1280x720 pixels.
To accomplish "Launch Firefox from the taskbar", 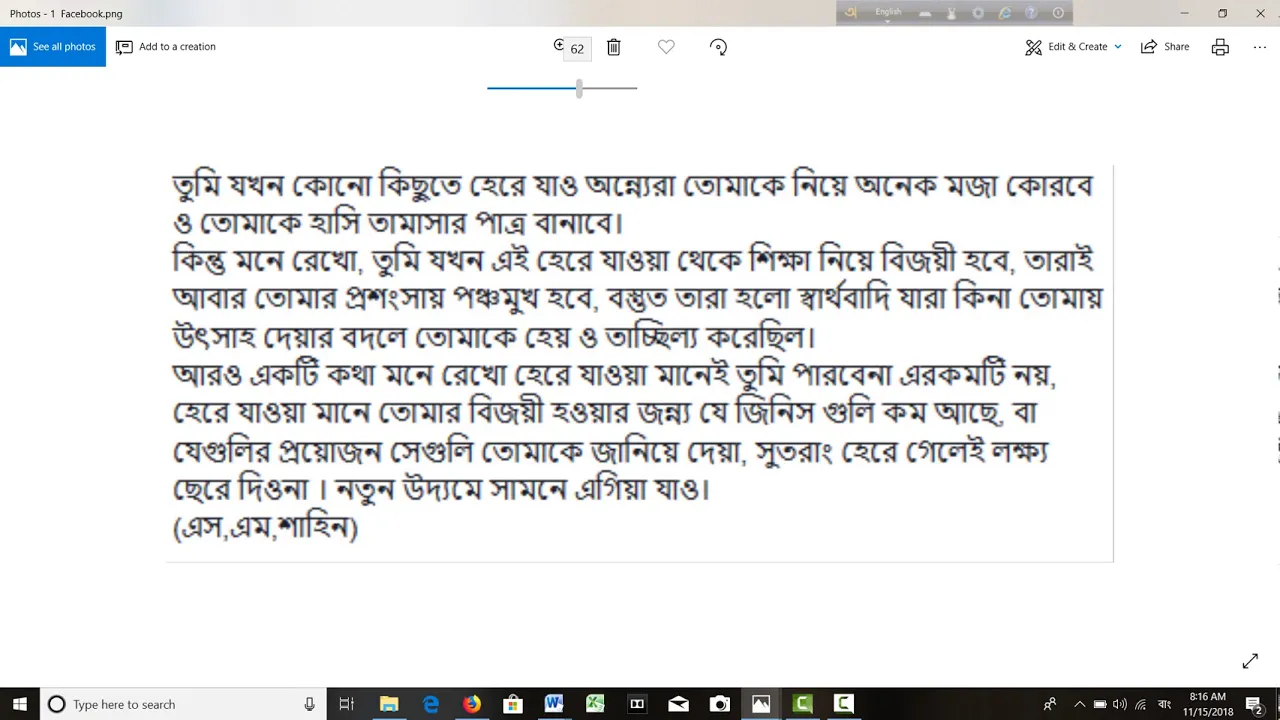I will pyautogui.click(x=471, y=704).
